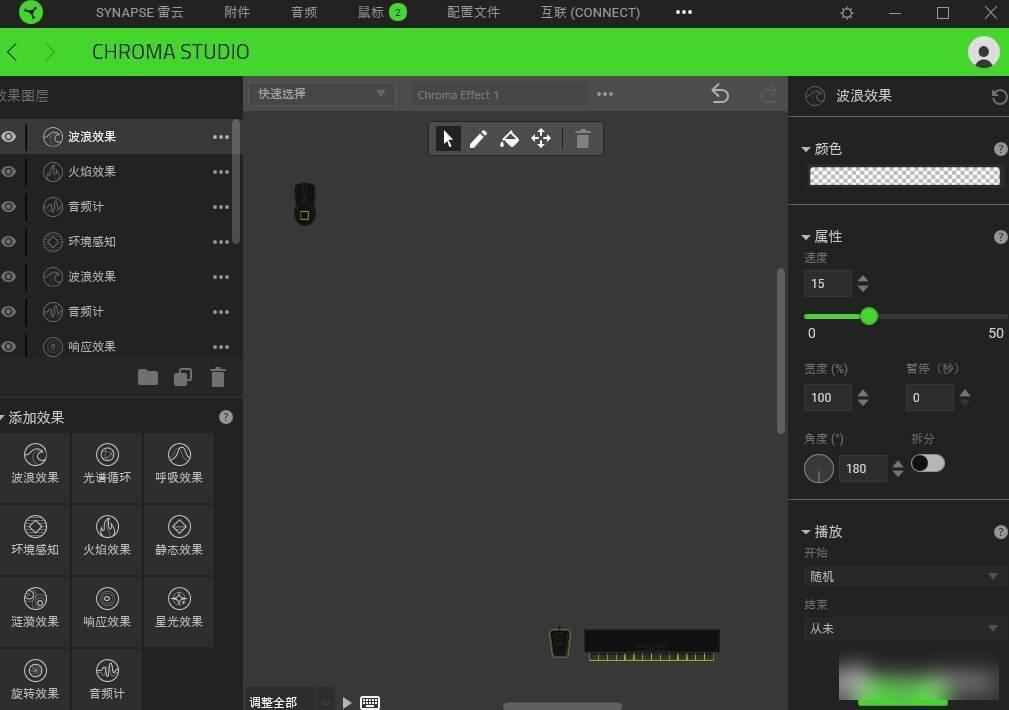Collapse the 添加效果 section
This screenshot has height=710, width=1009.
(x=2, y=418)
